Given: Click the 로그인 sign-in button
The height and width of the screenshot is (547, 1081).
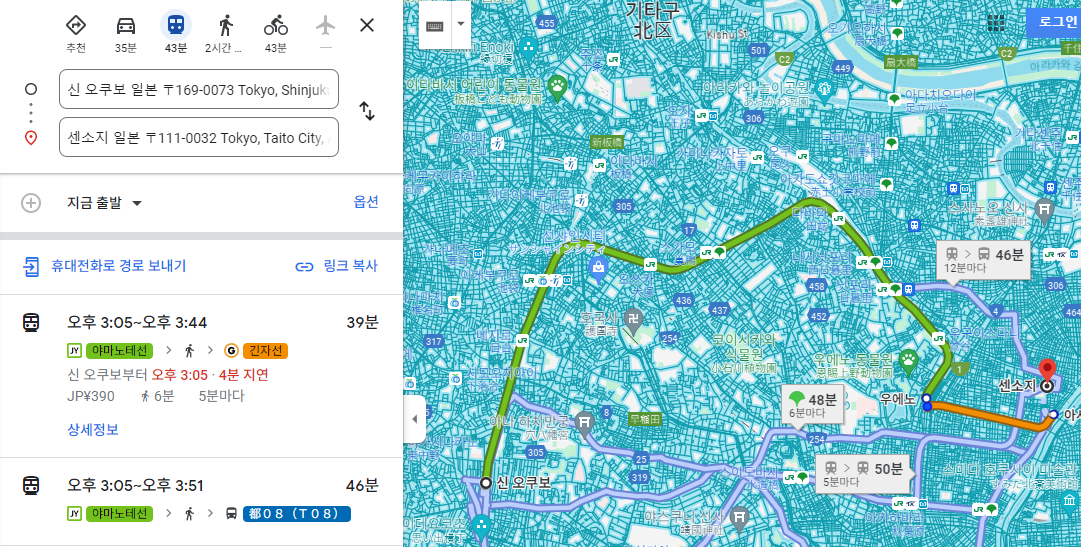Looking at the screenshot, I should 1053,21.
